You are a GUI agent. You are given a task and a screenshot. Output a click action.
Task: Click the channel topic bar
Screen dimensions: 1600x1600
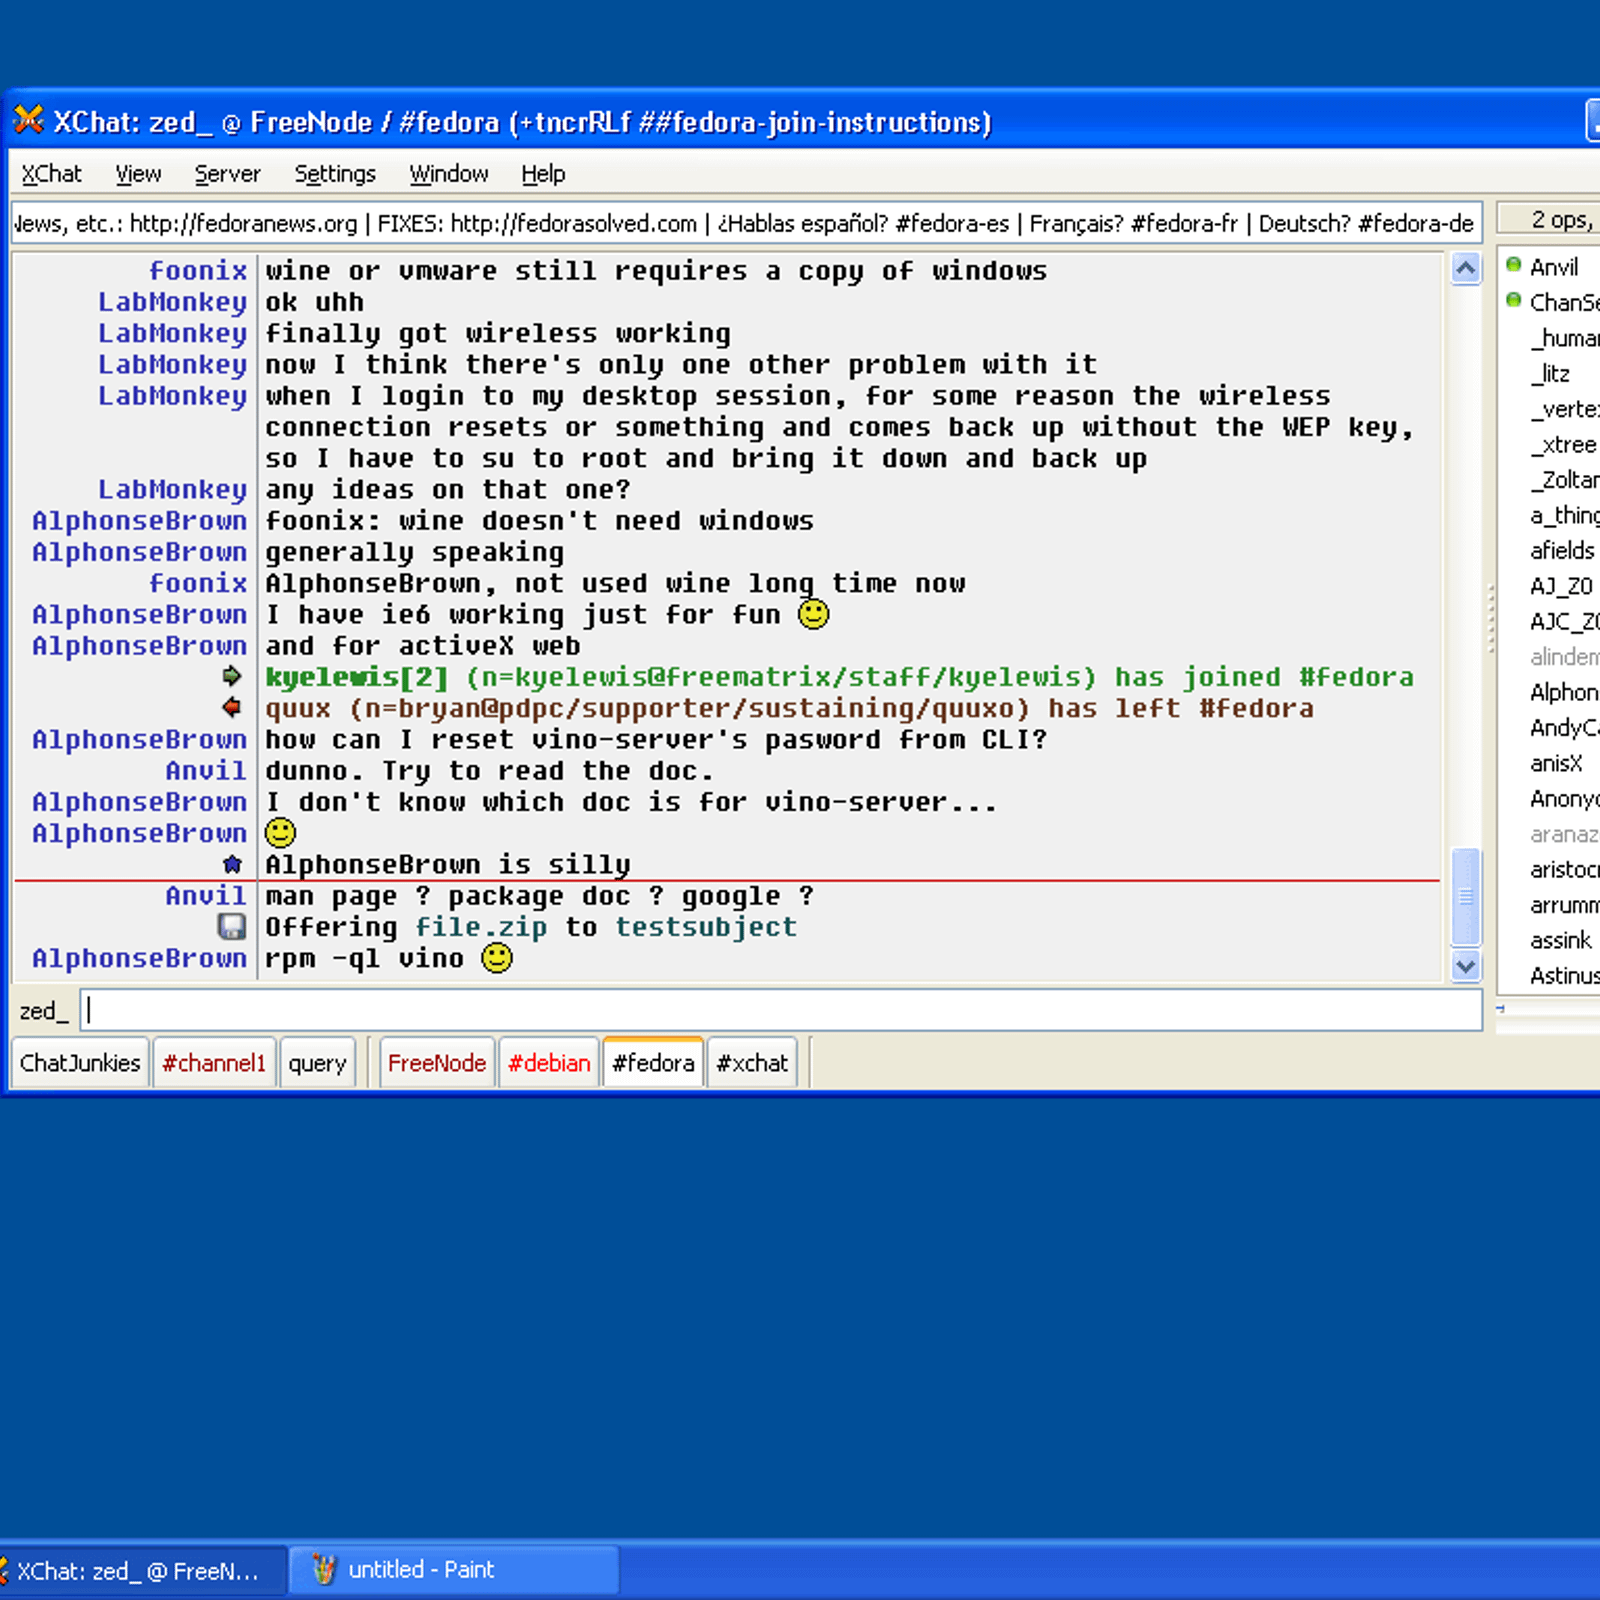745,223
